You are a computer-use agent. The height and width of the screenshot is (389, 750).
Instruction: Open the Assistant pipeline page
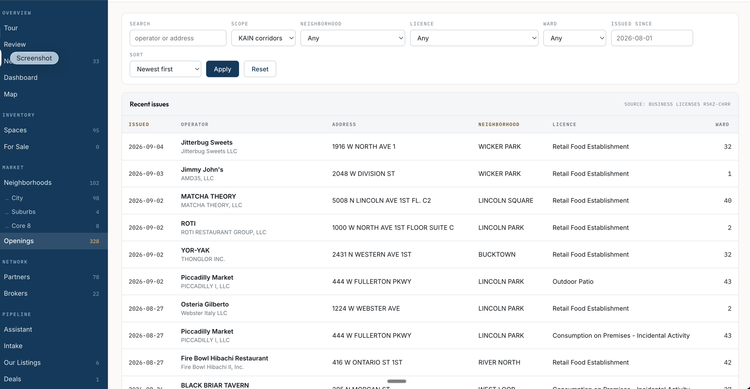coord(18,330)
